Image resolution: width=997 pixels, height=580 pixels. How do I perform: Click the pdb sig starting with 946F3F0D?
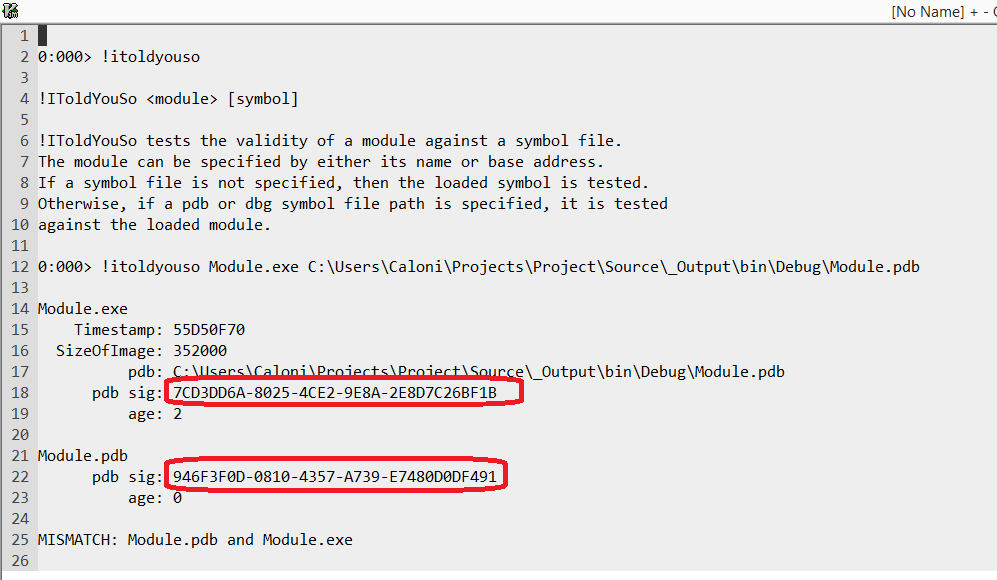335,477
